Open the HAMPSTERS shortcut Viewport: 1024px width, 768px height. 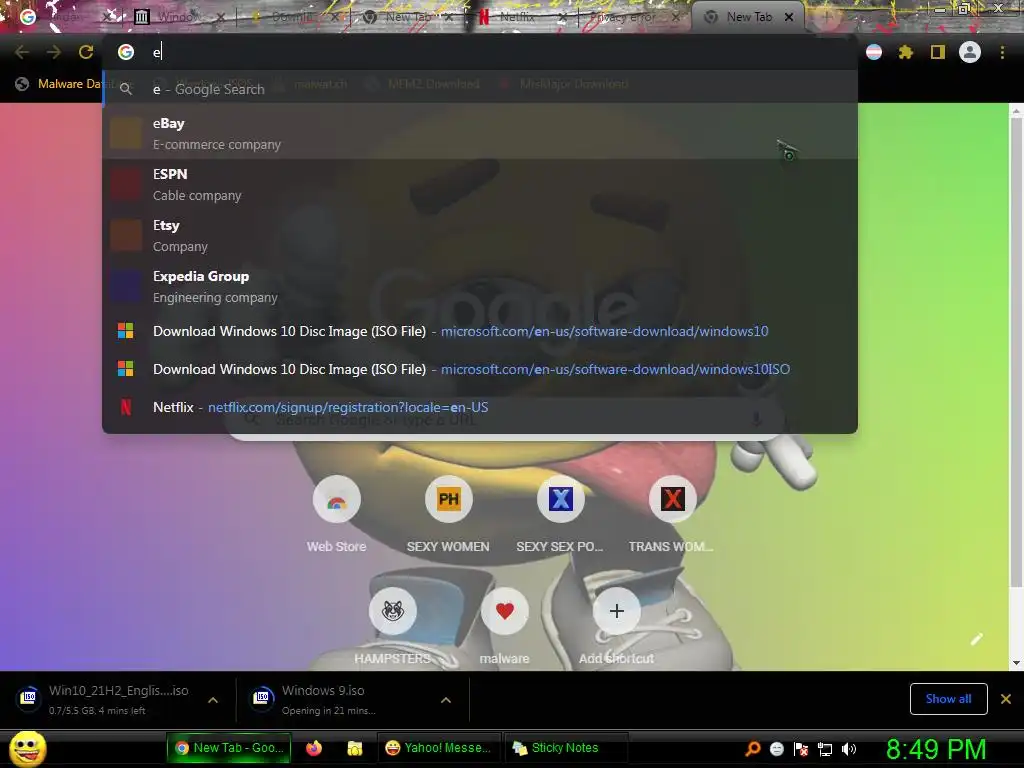coord(392,626)
